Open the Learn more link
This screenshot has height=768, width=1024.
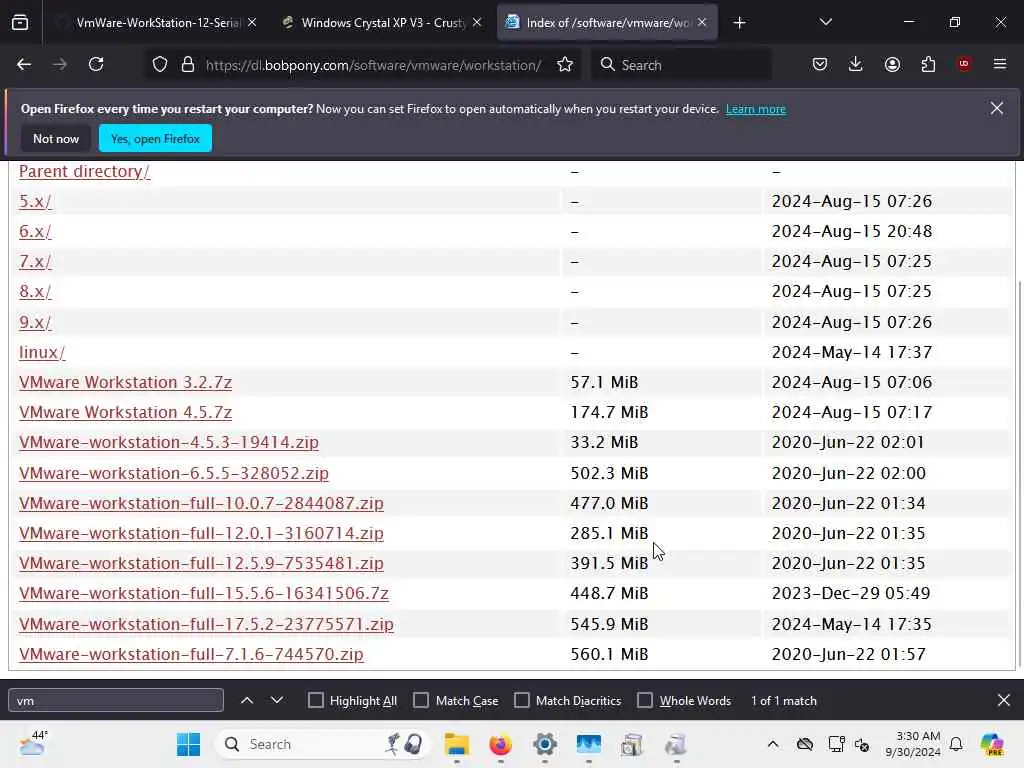coord(756,109)
